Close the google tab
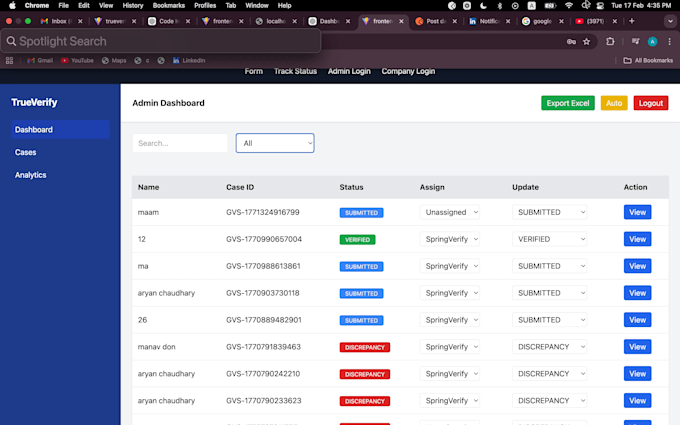 (x=561, y=21)
